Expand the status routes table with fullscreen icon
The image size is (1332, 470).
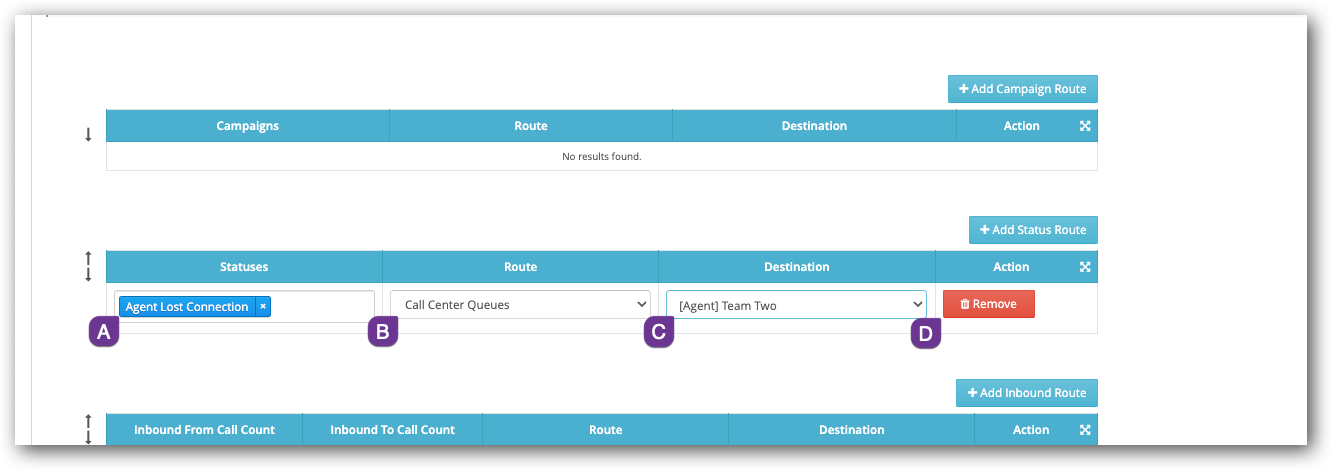pos(1085,267)
